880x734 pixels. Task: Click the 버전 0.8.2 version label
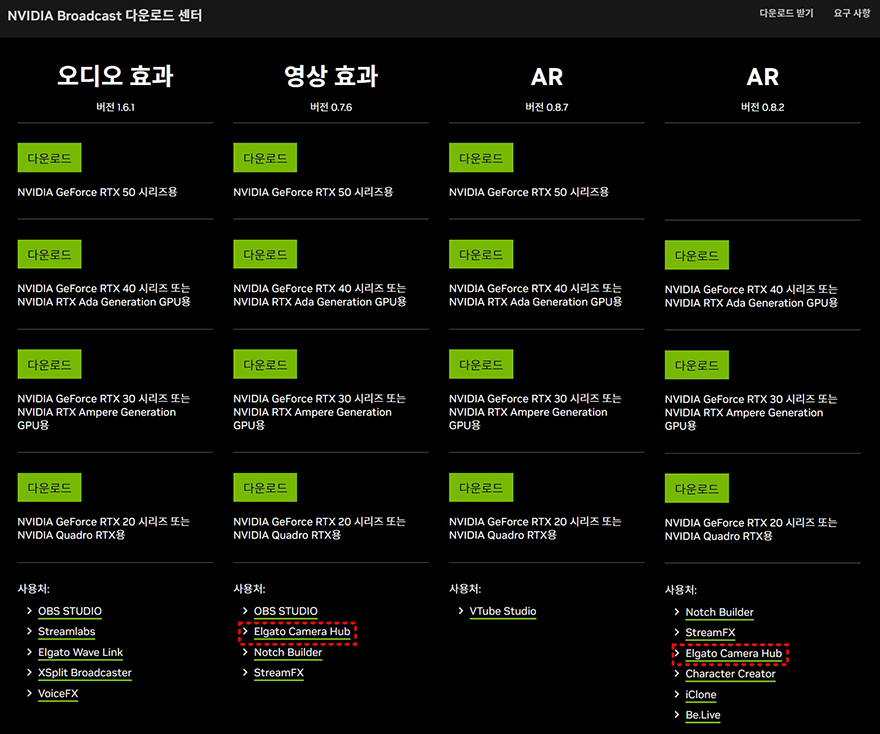(763, 107)
